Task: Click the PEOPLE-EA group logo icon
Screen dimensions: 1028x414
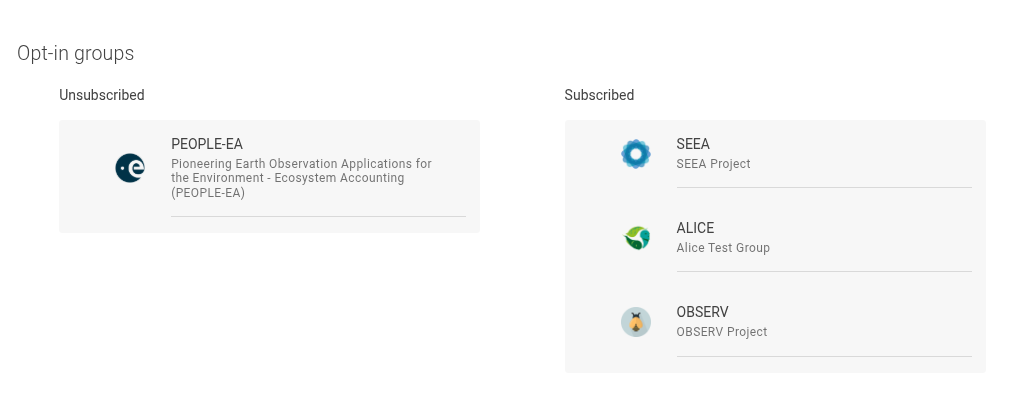Action: pos(130,168)
